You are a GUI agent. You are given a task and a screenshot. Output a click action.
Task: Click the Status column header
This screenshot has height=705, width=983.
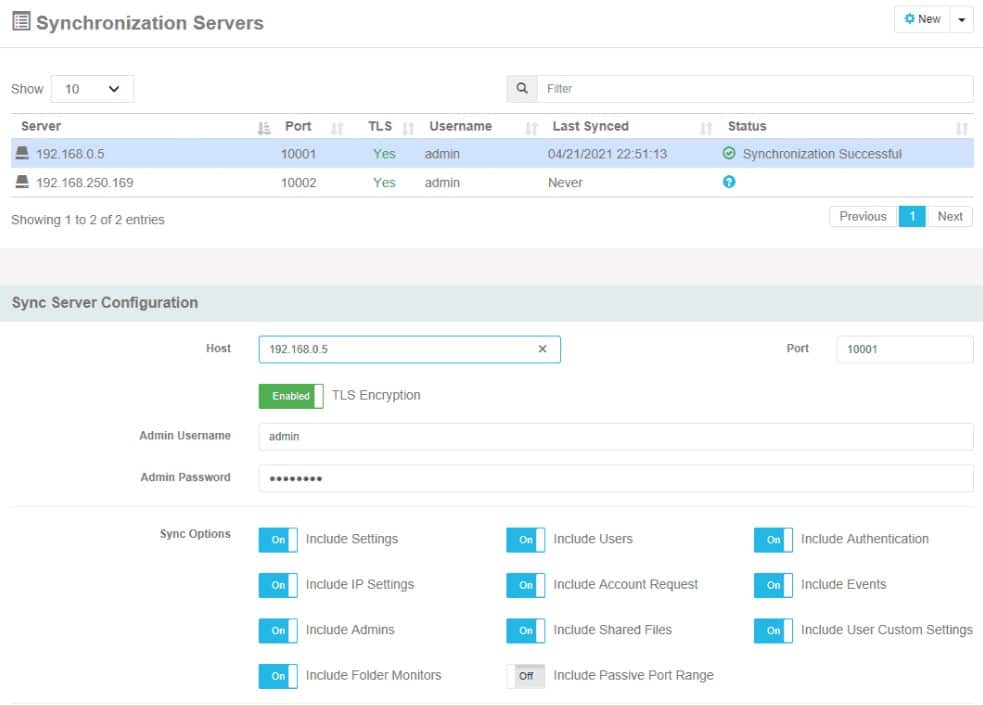click(x=747, y=126)
